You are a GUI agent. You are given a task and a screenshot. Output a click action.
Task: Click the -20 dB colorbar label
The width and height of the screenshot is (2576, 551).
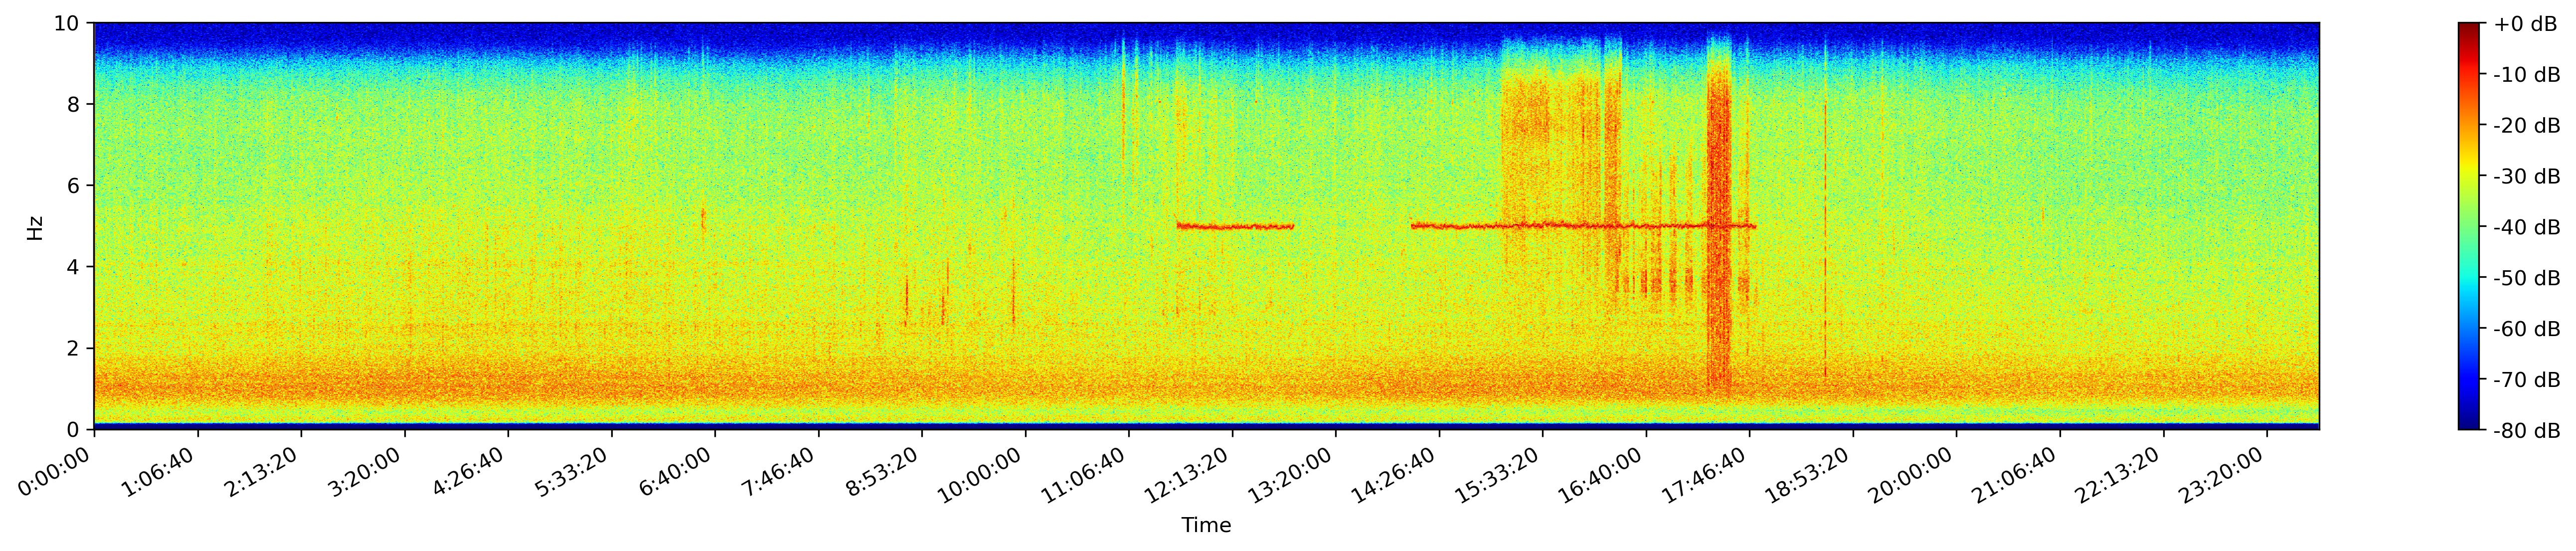(2527, 126)
